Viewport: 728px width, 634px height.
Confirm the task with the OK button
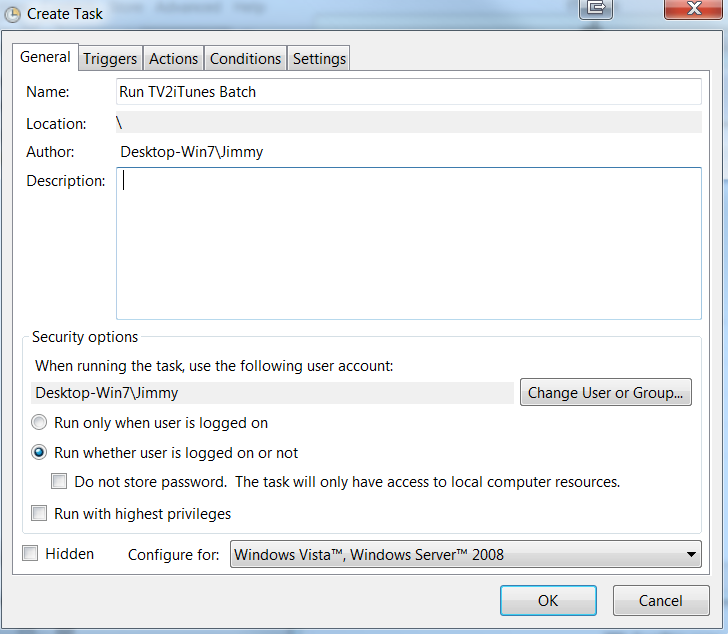pos(548,601)
